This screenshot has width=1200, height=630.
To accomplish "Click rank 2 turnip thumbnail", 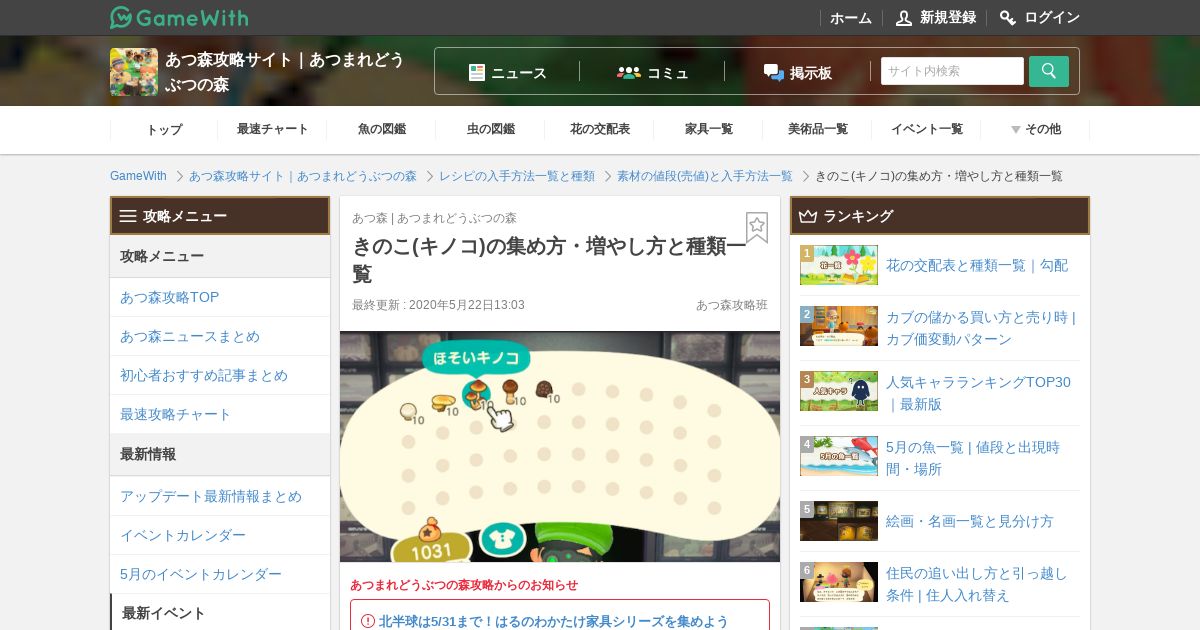I will click(839, 326).
